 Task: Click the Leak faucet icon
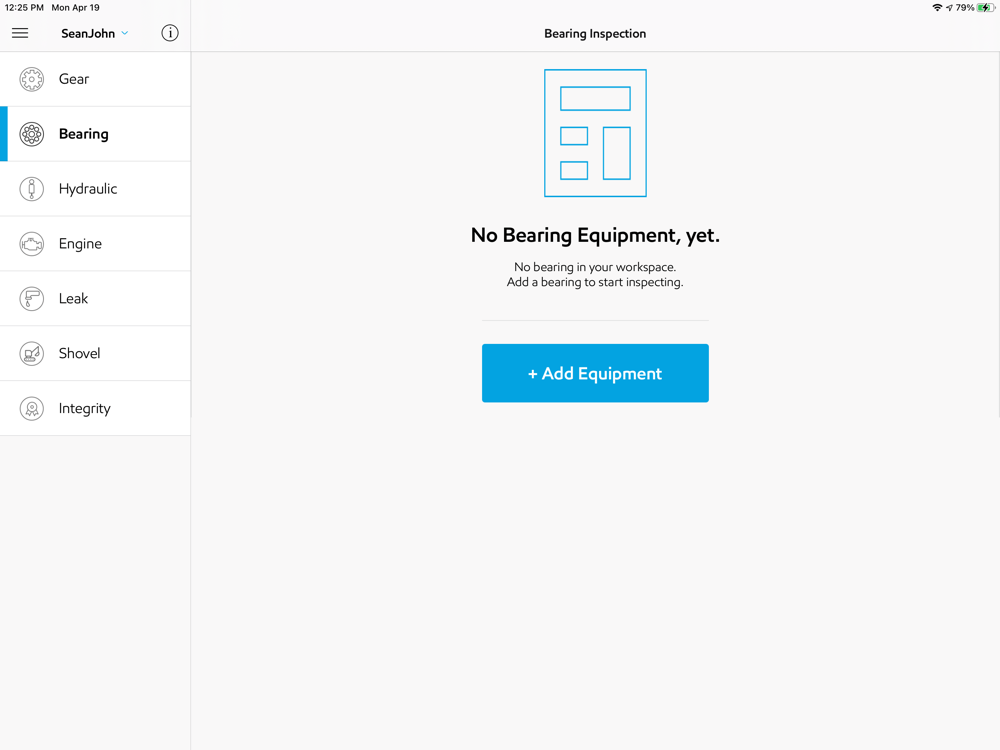tap(31, 298)
